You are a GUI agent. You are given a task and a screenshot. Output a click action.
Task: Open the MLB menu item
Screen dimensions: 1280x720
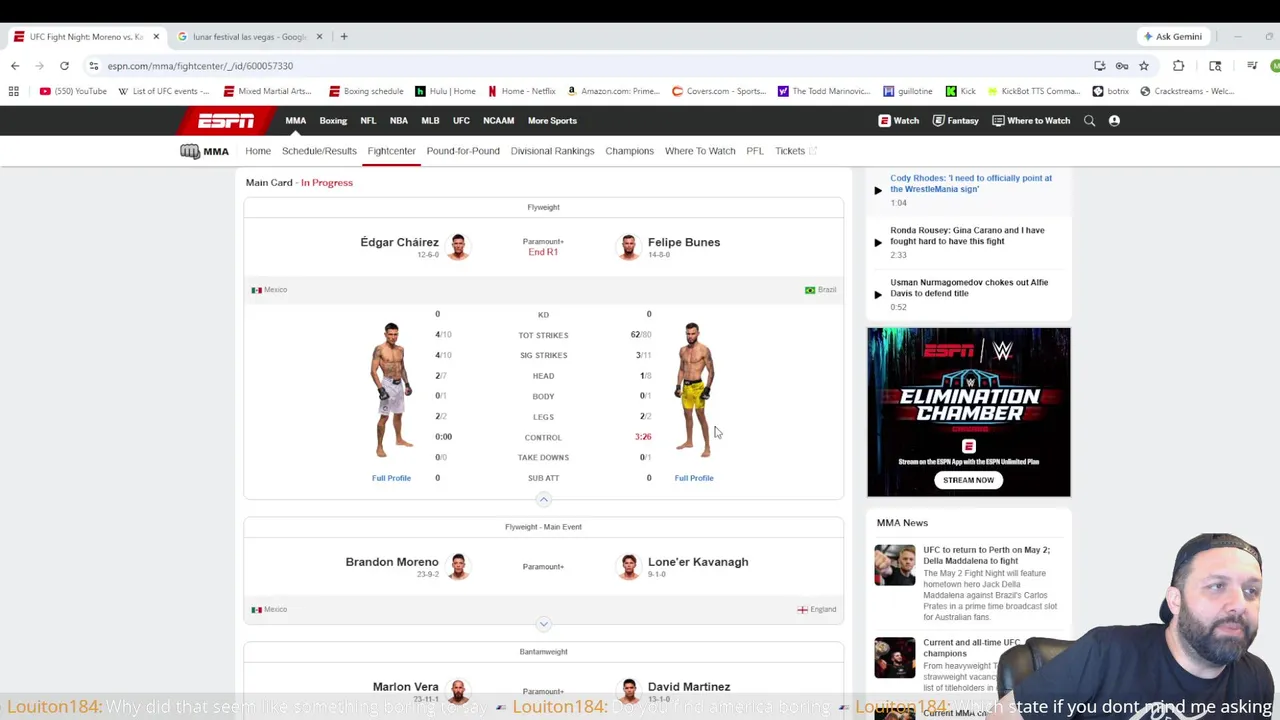[430, 121]
